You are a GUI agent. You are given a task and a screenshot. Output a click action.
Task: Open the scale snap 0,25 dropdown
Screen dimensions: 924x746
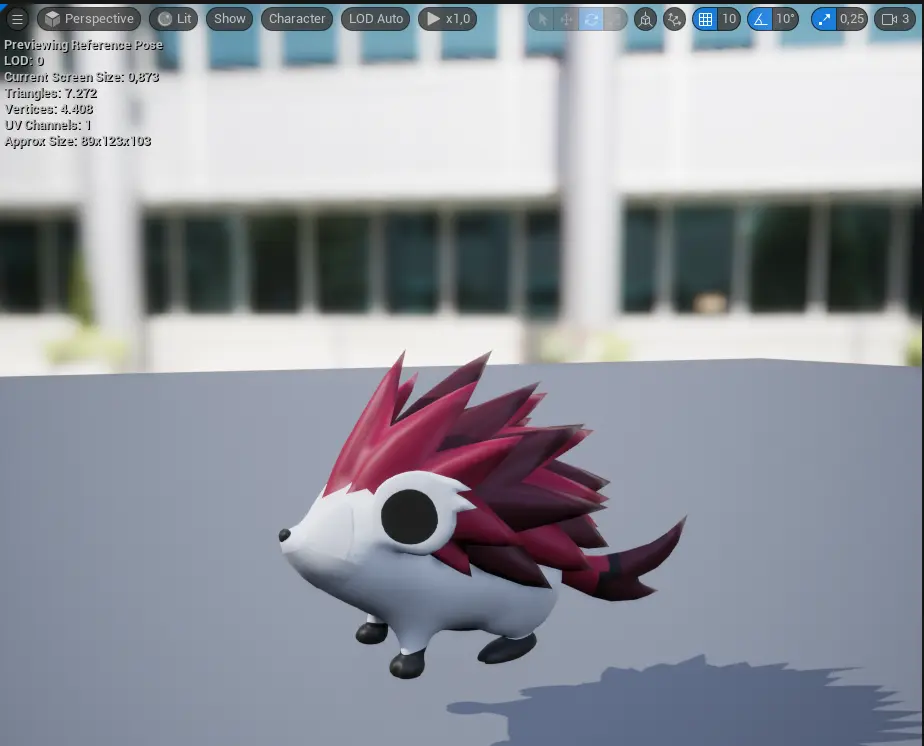[x=852, y=19]
